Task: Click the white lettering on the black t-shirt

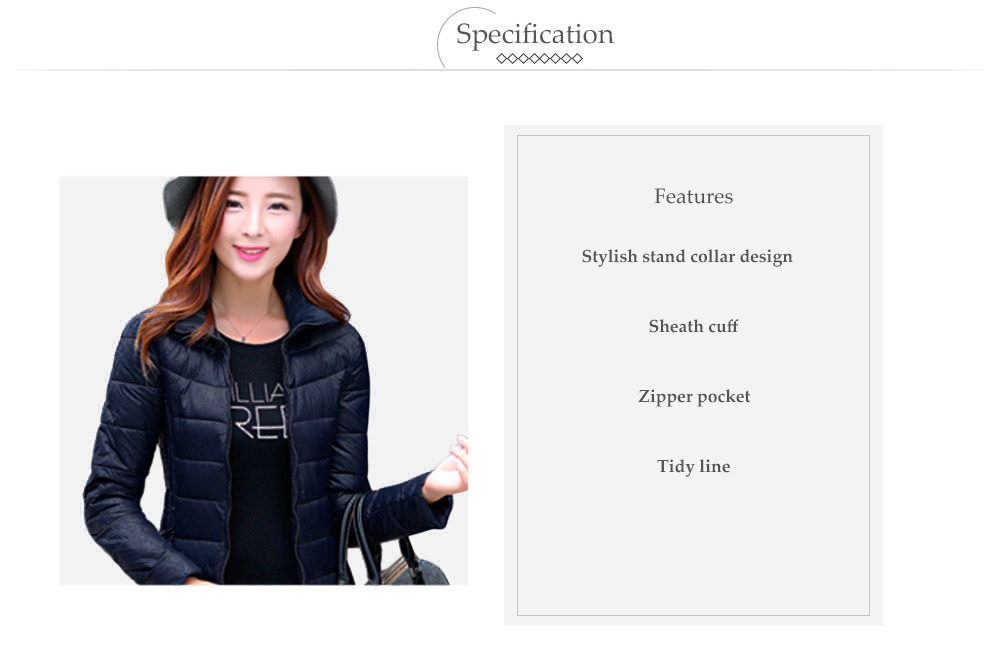Action: click(x=259, y=410)
